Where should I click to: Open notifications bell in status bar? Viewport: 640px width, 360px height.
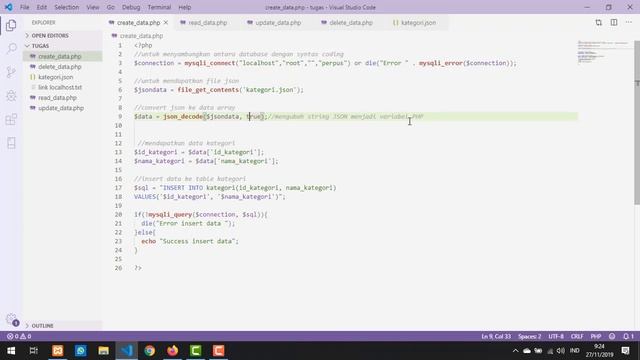point(628,336)
